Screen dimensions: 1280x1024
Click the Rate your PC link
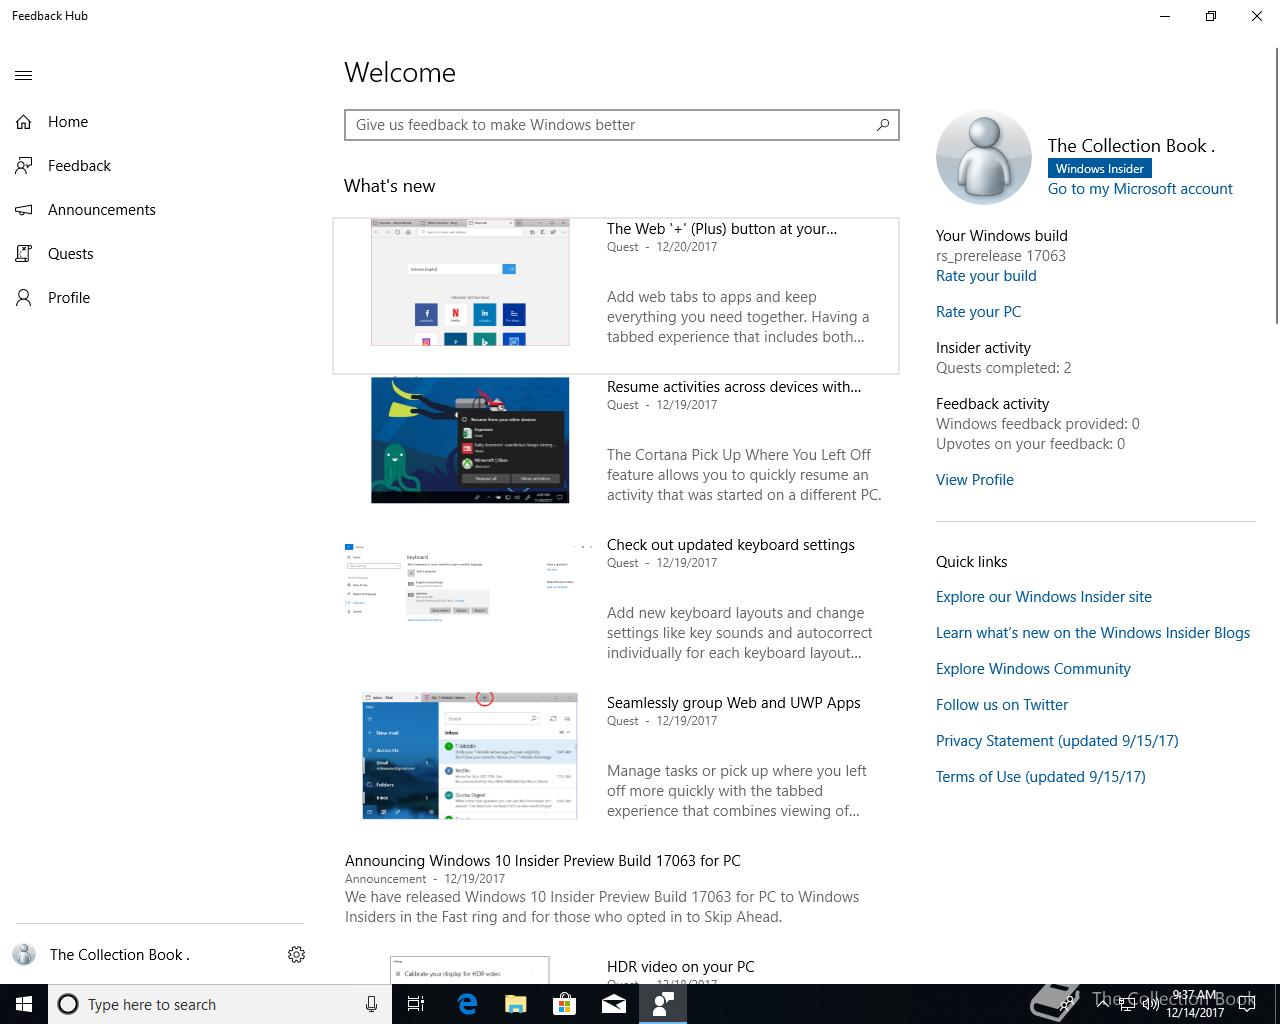coord(978,312)
